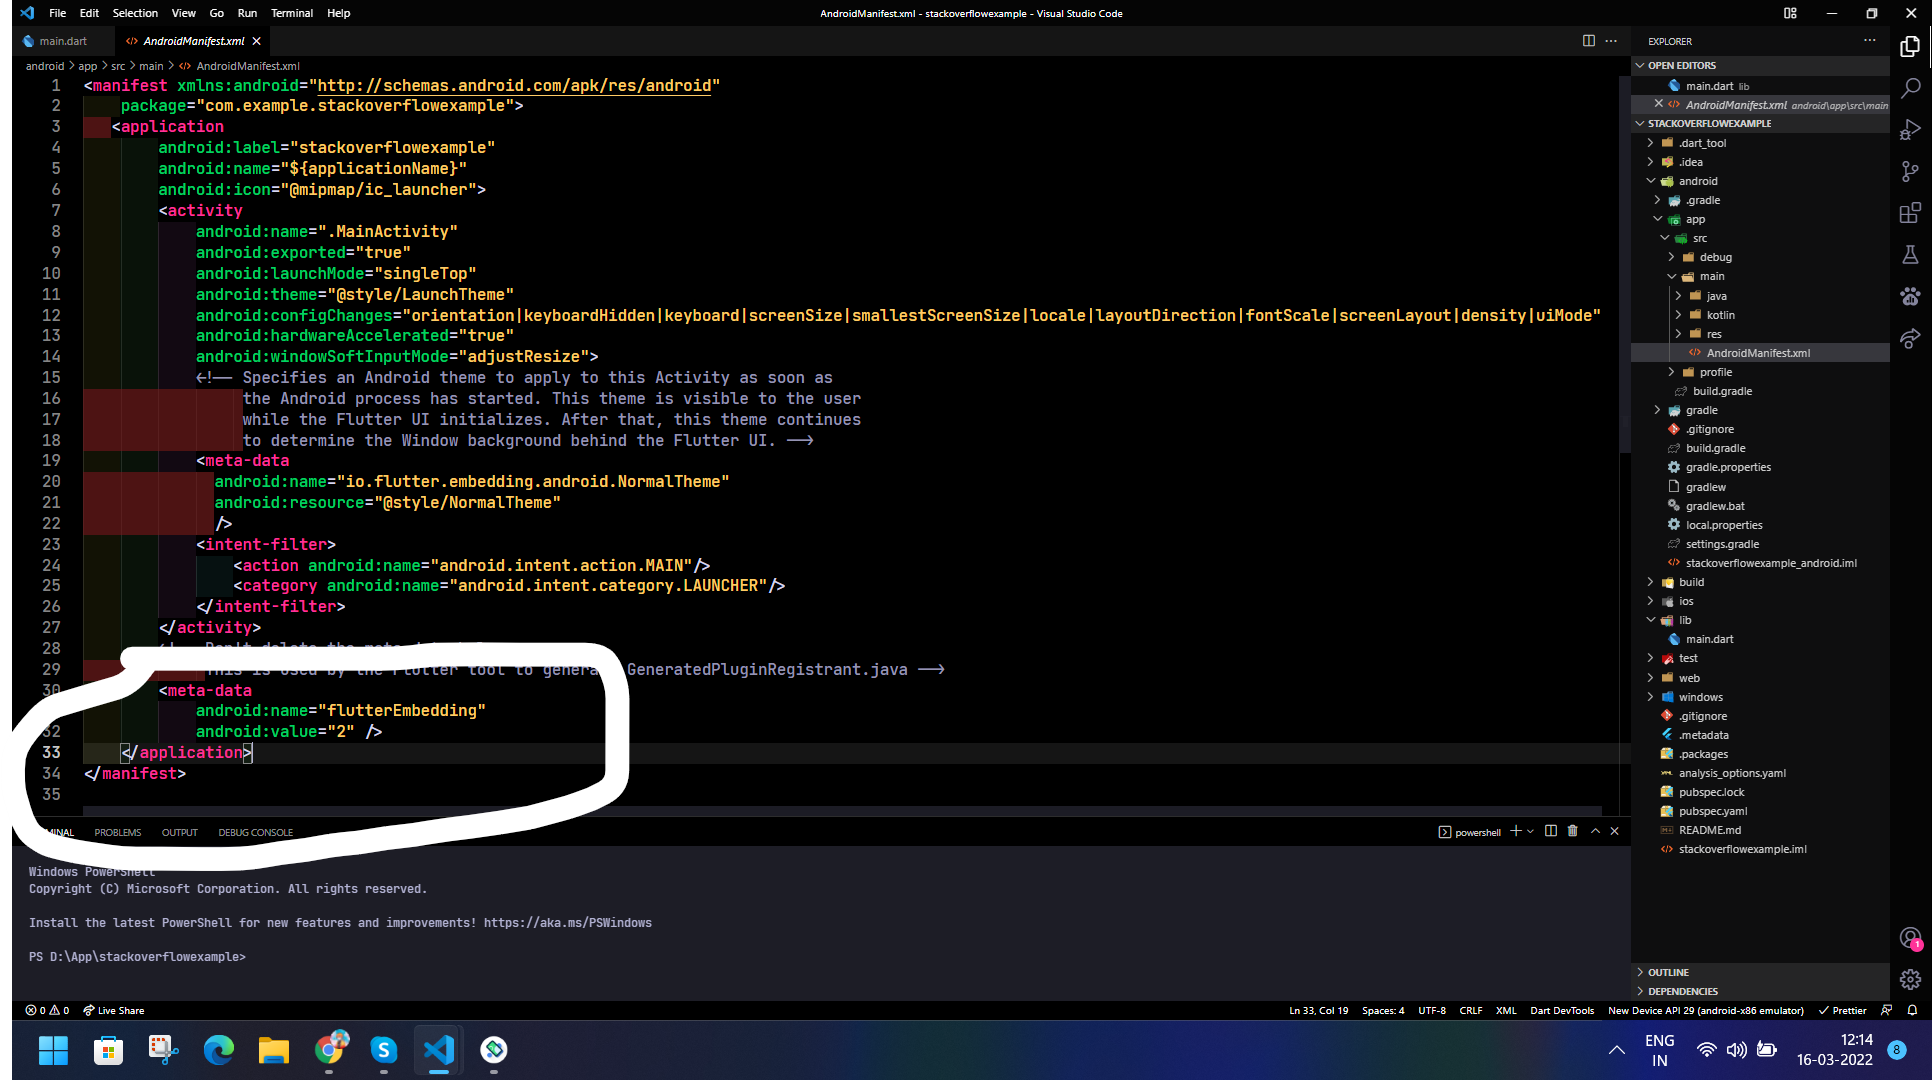
Task: Switch to the PROBLEMS panel tab
Action: click(x=118, y=832)
